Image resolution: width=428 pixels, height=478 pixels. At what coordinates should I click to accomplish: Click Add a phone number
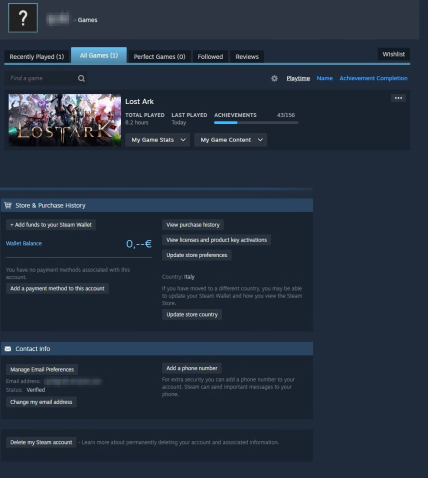pyautogui.click(x=192, y=368)
